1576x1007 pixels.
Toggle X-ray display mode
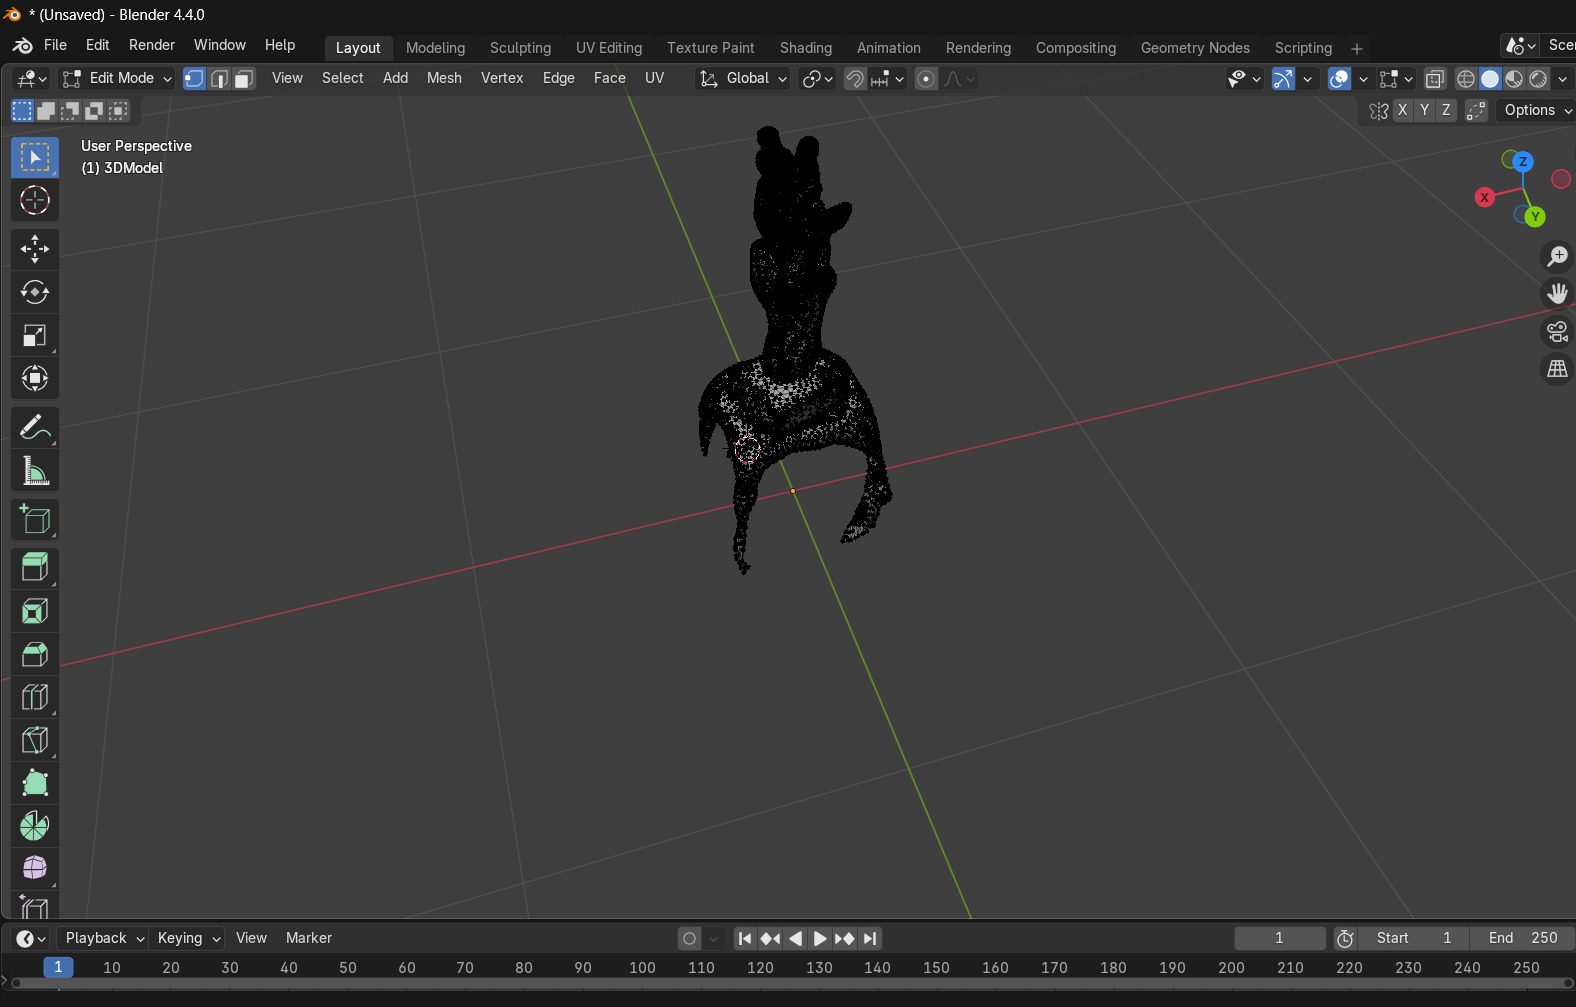tap(1435, 79)
